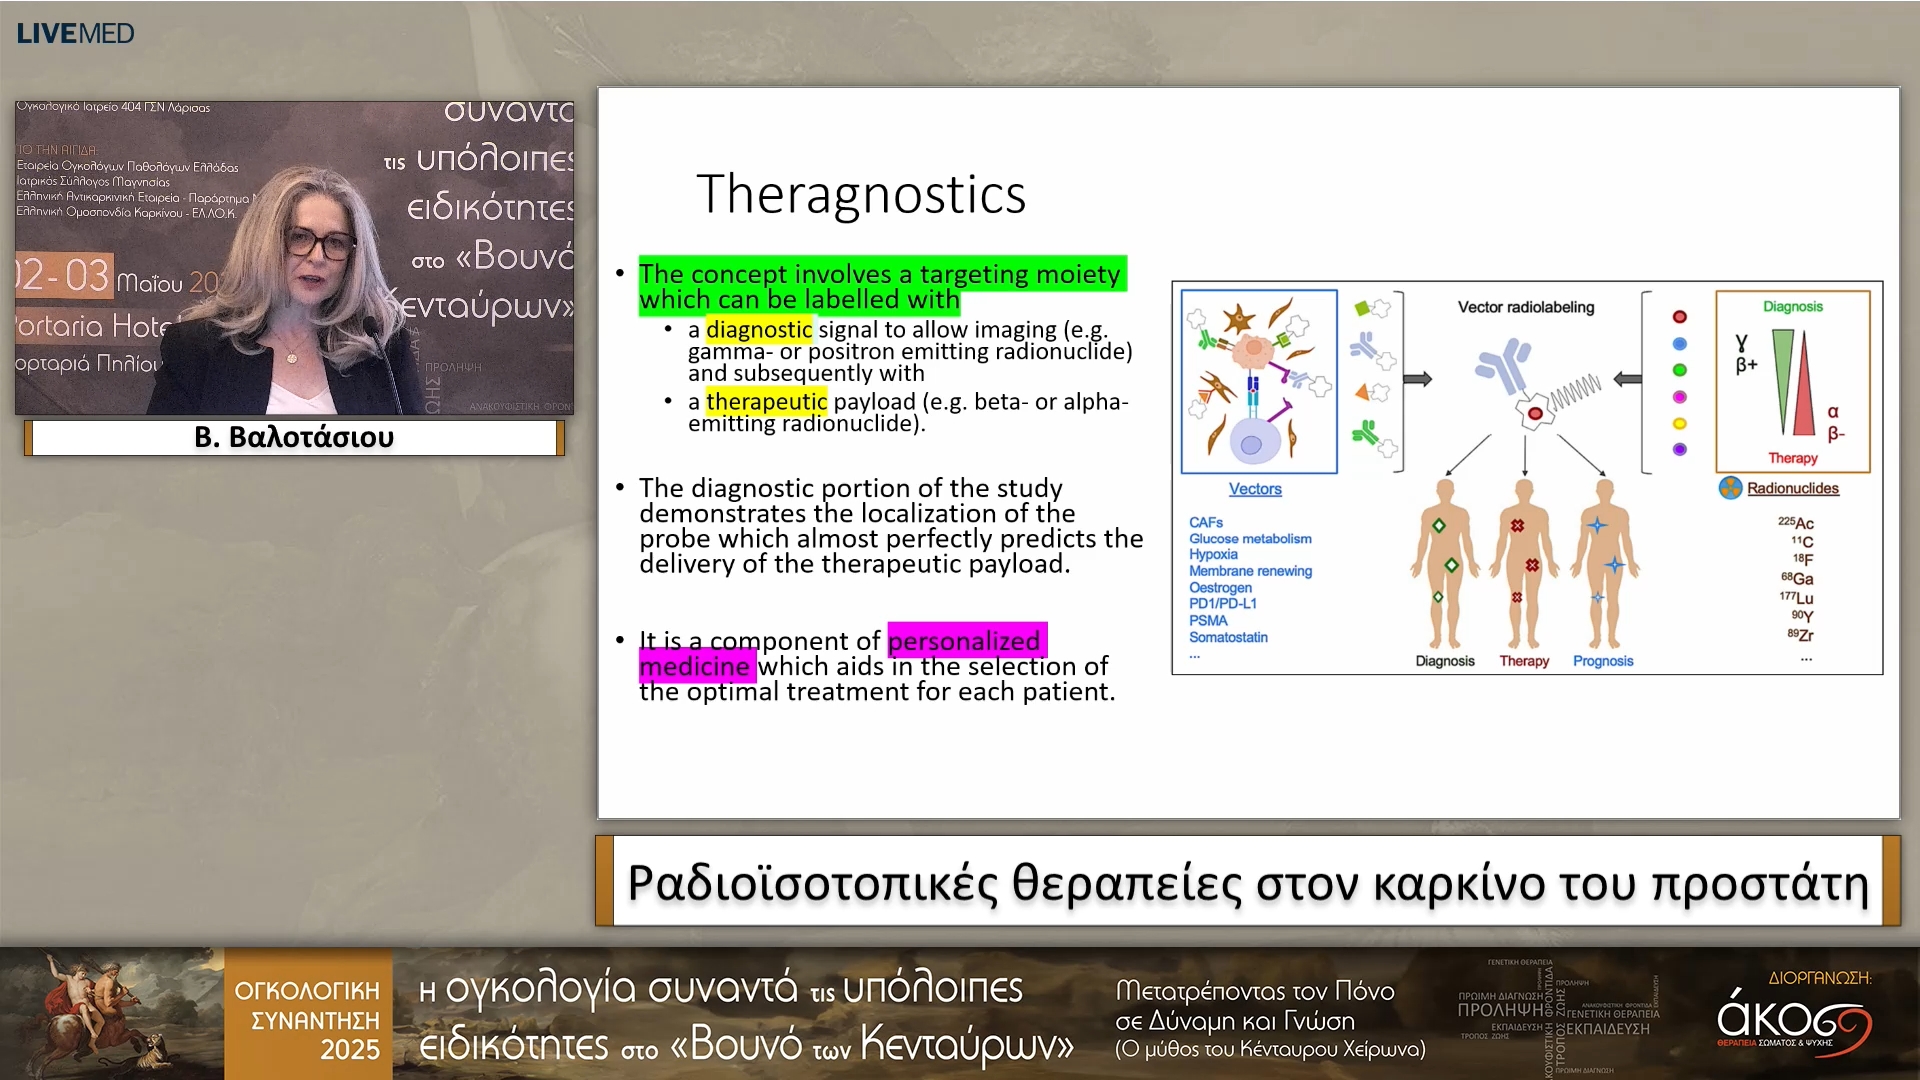Click the banner word cloud with ΠΡΟΛΗΨΗ and ΕΚΠΑΙΔΕΥΣΗ
Screen dimensions: 1920x1080
pos(1556,1016)
